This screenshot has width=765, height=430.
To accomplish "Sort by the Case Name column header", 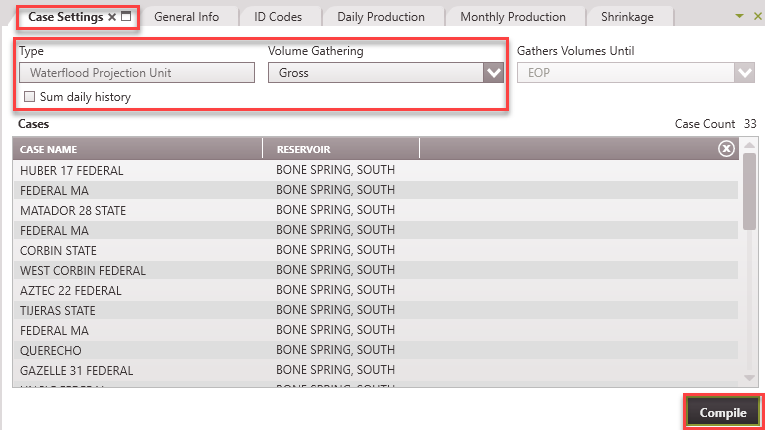I will click(137, 149).
